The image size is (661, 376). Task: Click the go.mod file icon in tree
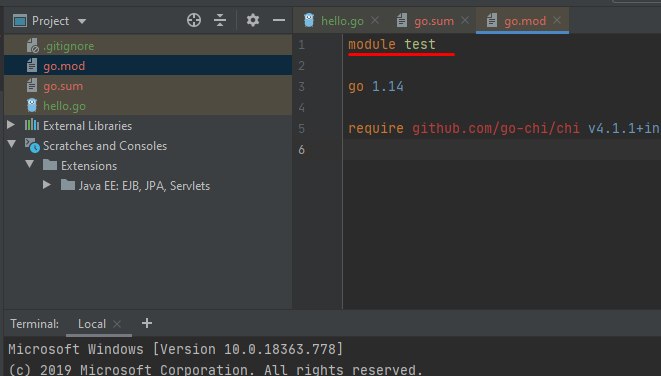point(32,66)
